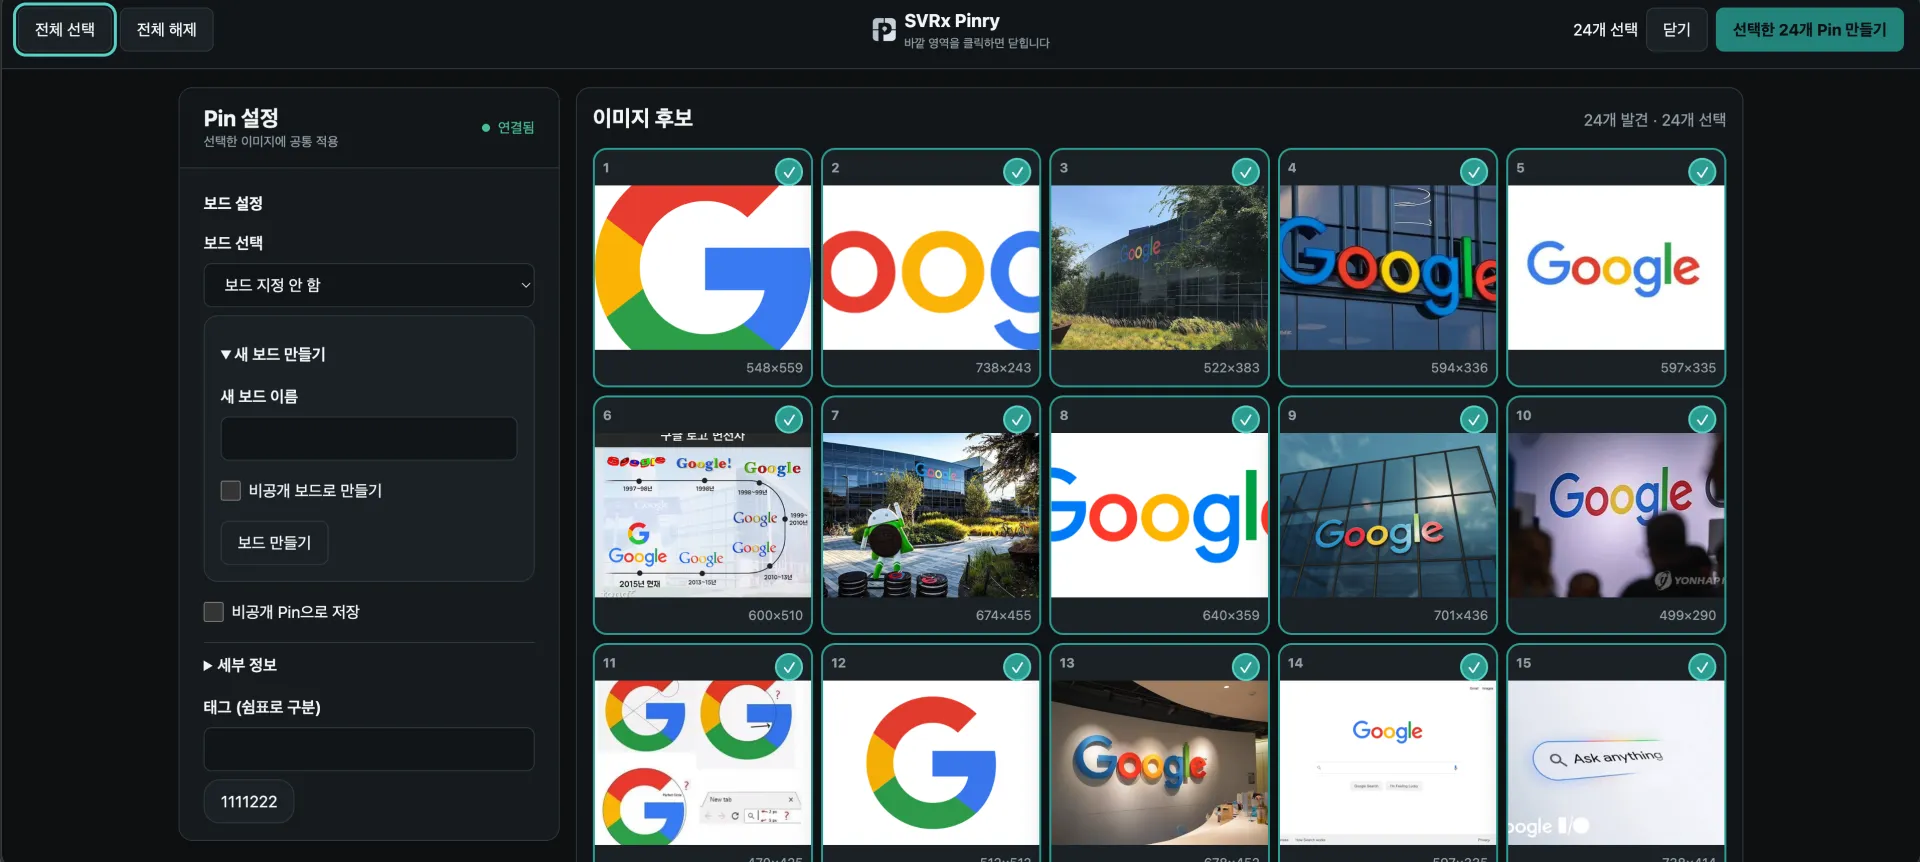Deselect image 4 via its check circle
The width and height of the screenshot is (1920, 862).
tap(1474, 172)
